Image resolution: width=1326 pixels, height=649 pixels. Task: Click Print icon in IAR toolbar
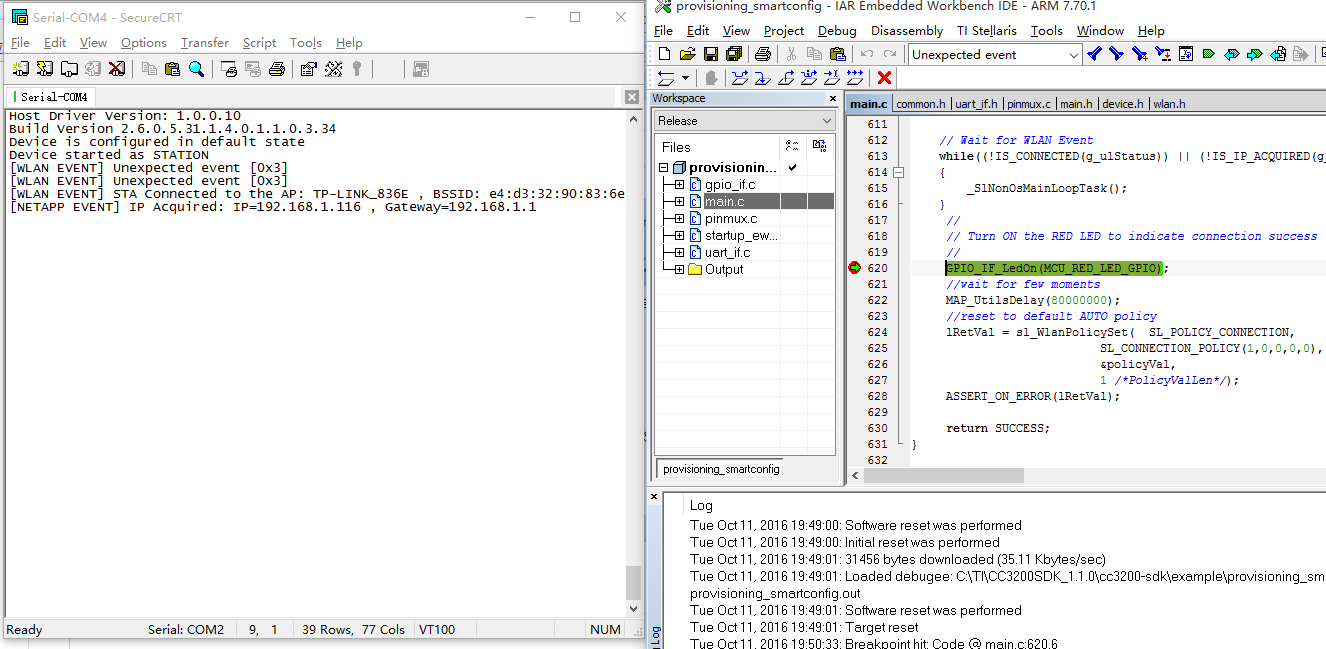[x=762, y=54]
